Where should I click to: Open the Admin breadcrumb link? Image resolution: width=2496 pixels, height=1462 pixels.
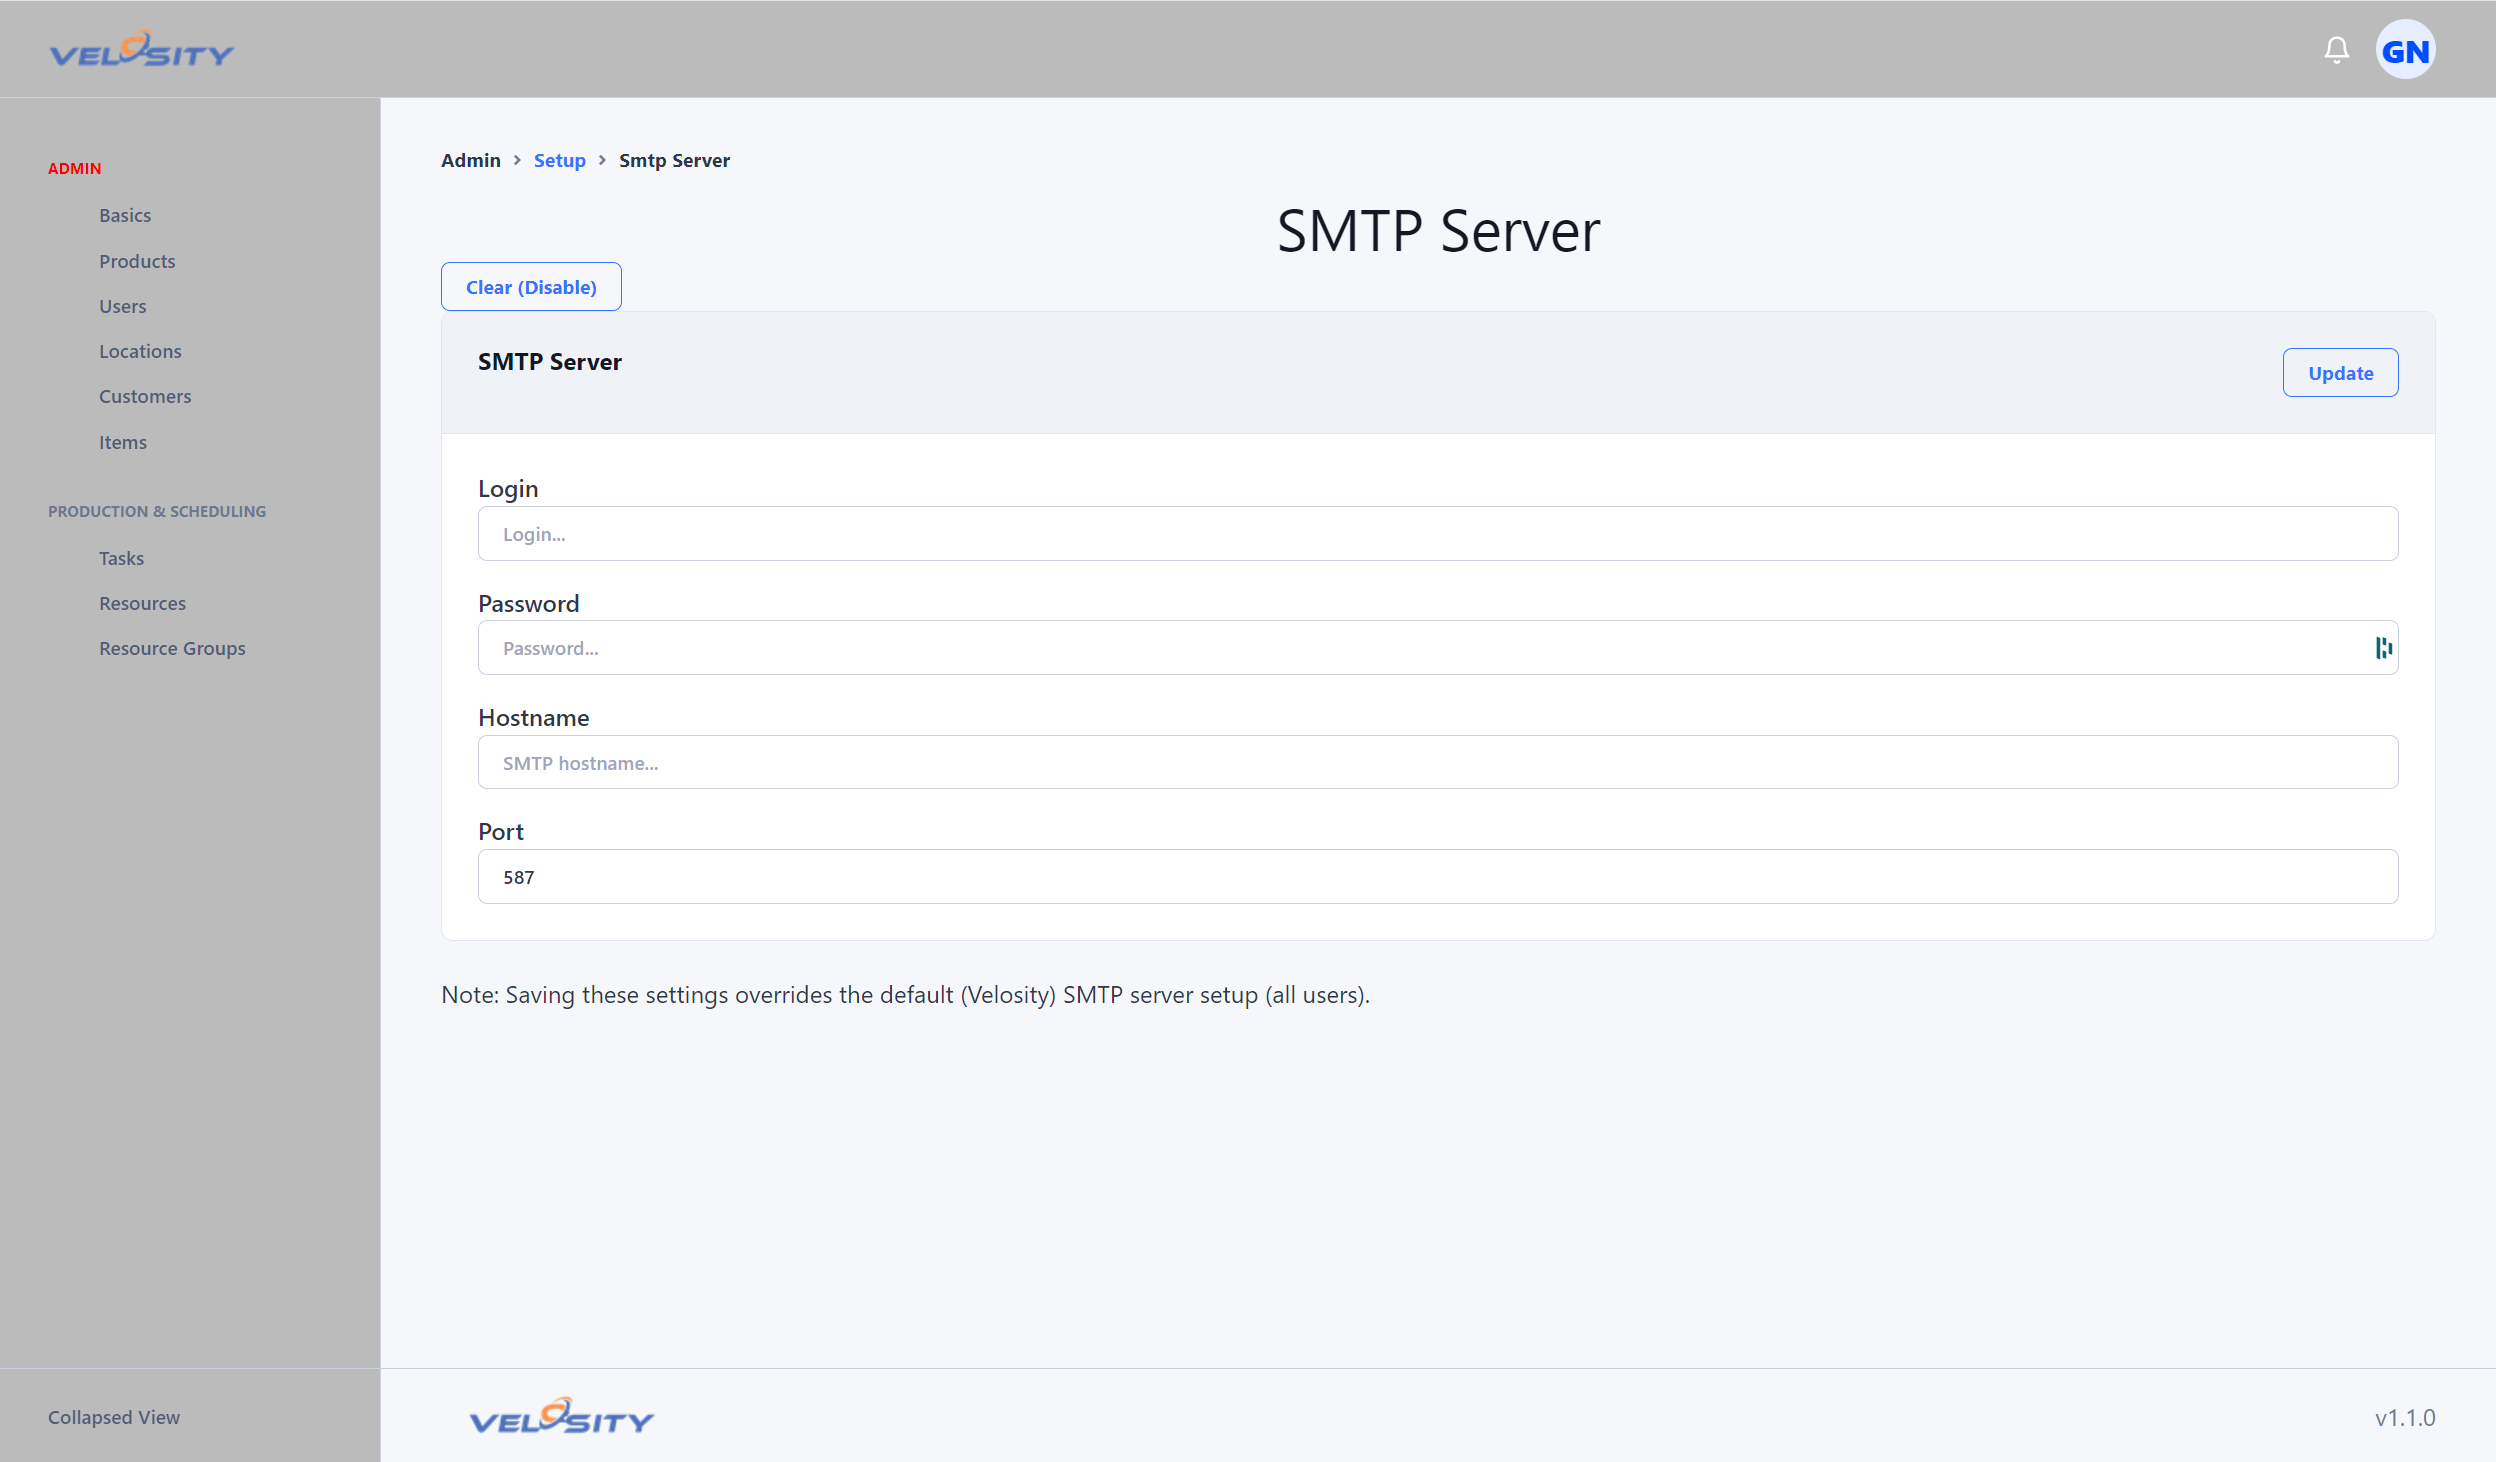pyautogui.click(x=470, y=160)
